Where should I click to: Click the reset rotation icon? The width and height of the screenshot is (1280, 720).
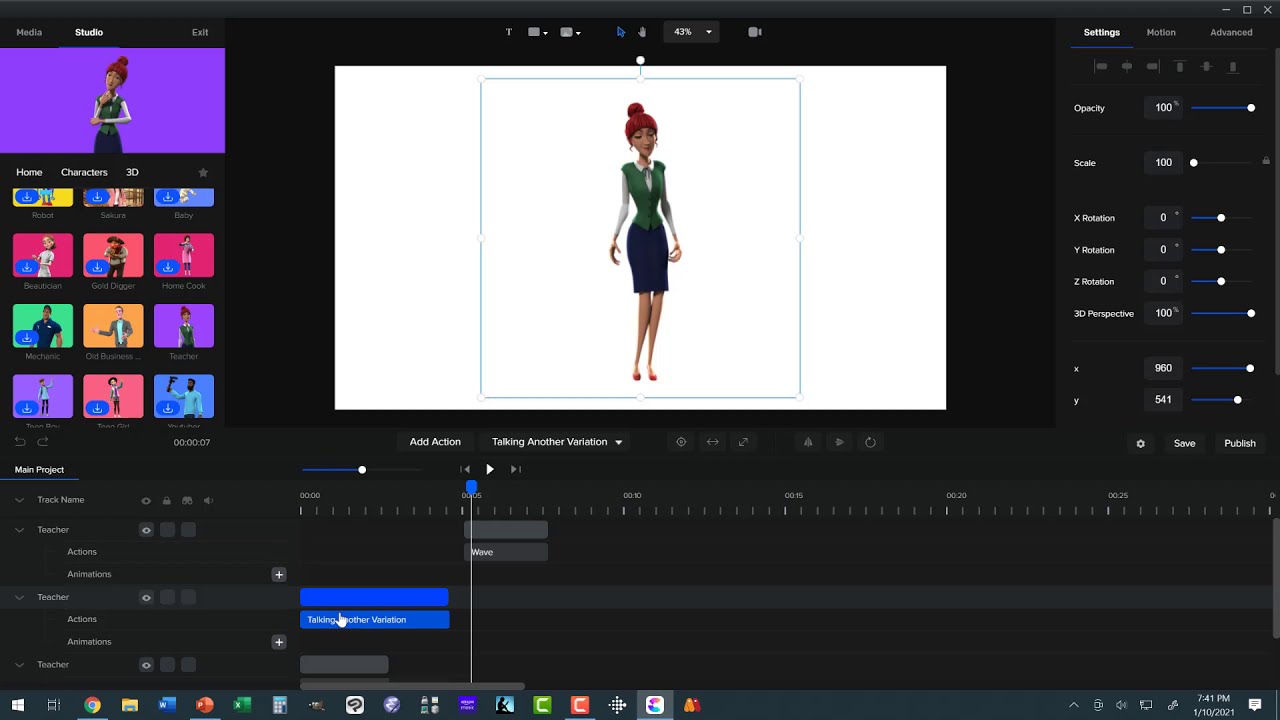pos(870,442)
